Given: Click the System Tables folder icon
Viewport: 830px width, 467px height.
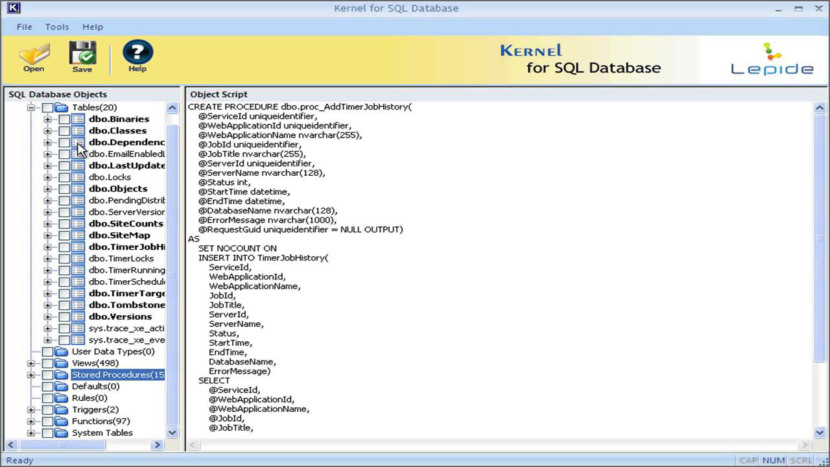Looking at the screenshot, I should pos(61,433).
